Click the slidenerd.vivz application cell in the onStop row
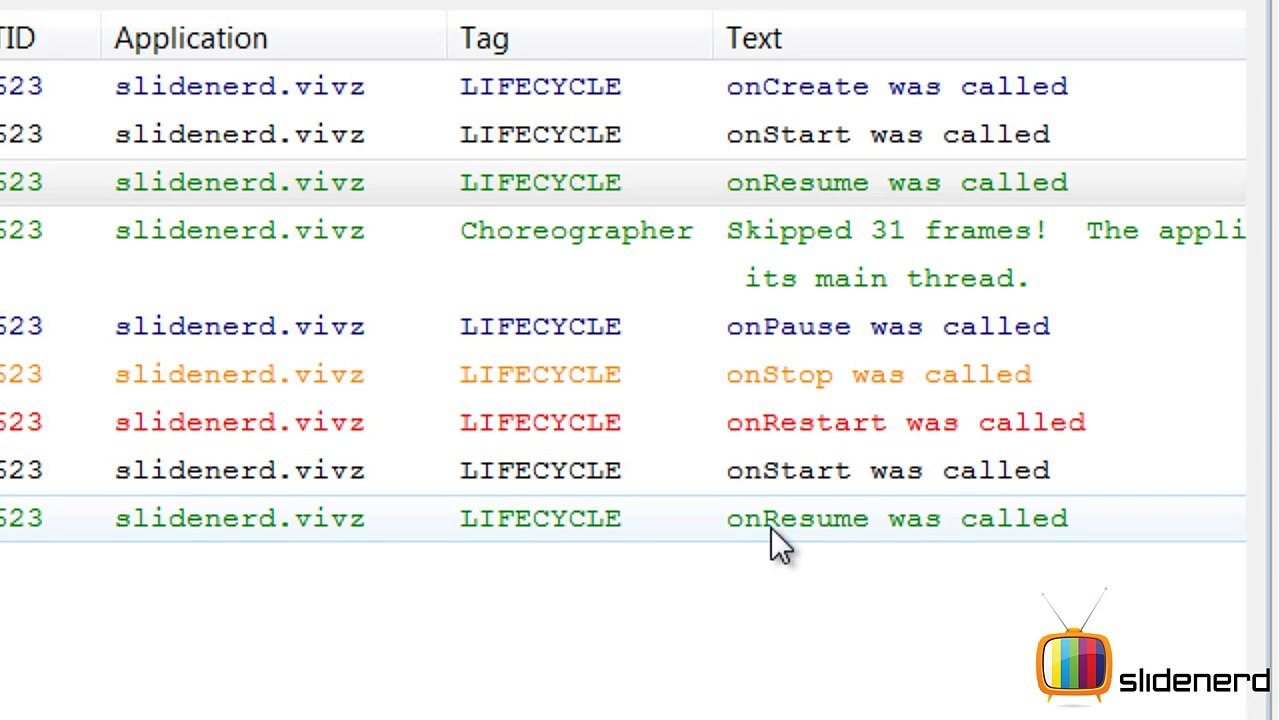The width and height of the screenshot is (1280, 720). (239, 375)
